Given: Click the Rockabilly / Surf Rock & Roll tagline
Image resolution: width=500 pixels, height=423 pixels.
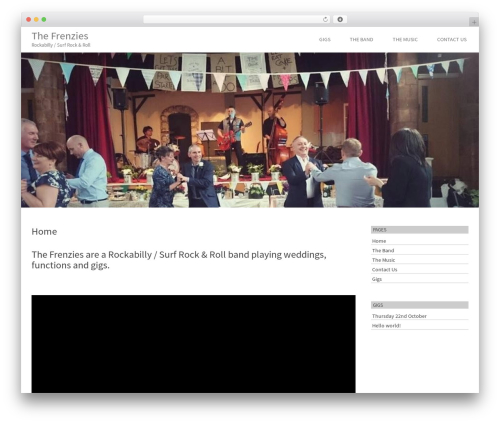Looking at the screenshot, I should 61,45.
